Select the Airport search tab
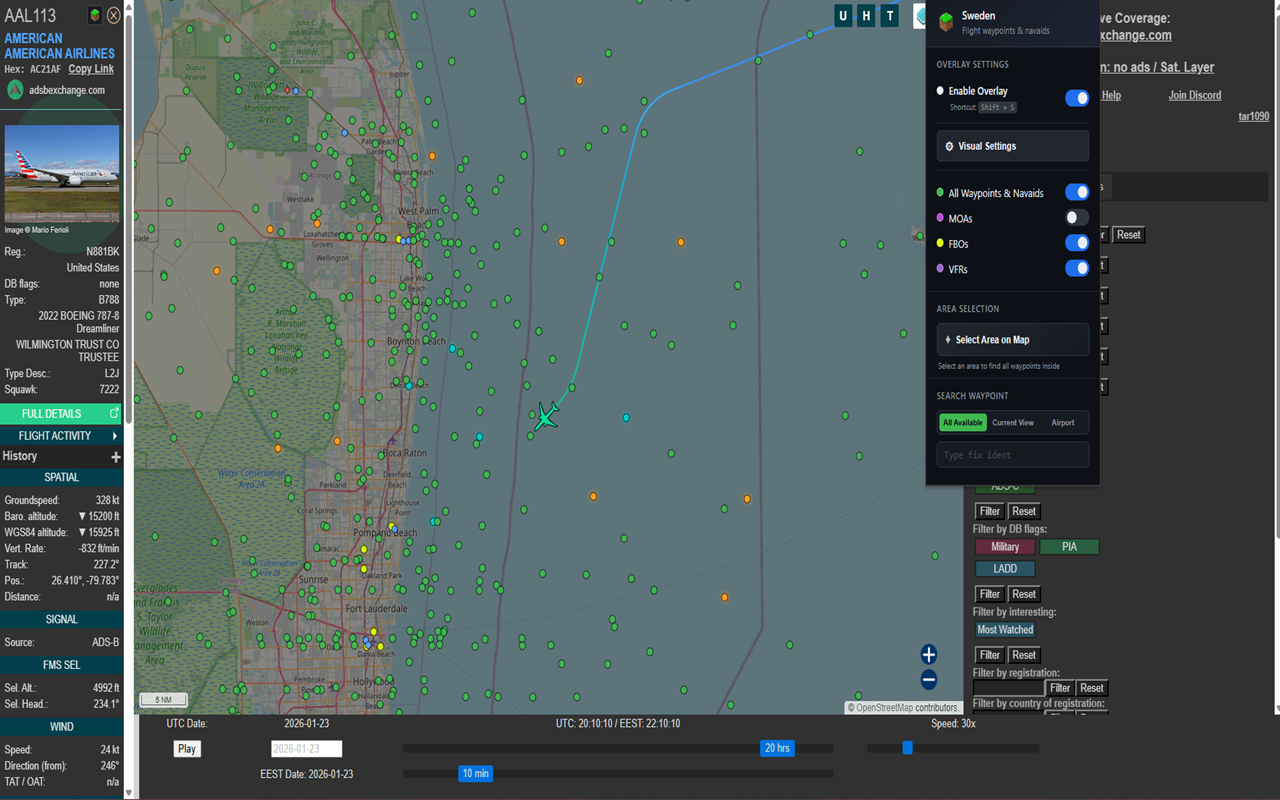The width and height of the screenshot is (1280, 800). [x=1062, y=423]
